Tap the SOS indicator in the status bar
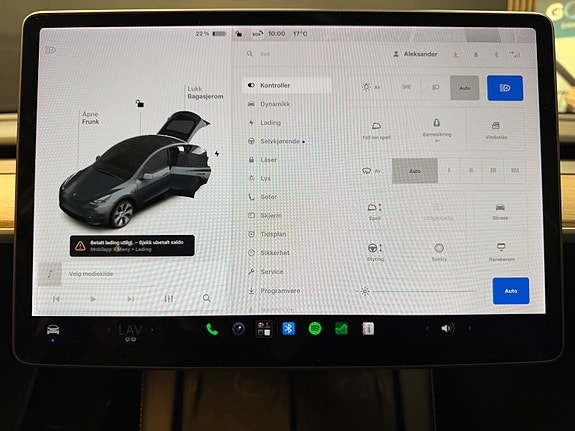 tap(257, 34)
